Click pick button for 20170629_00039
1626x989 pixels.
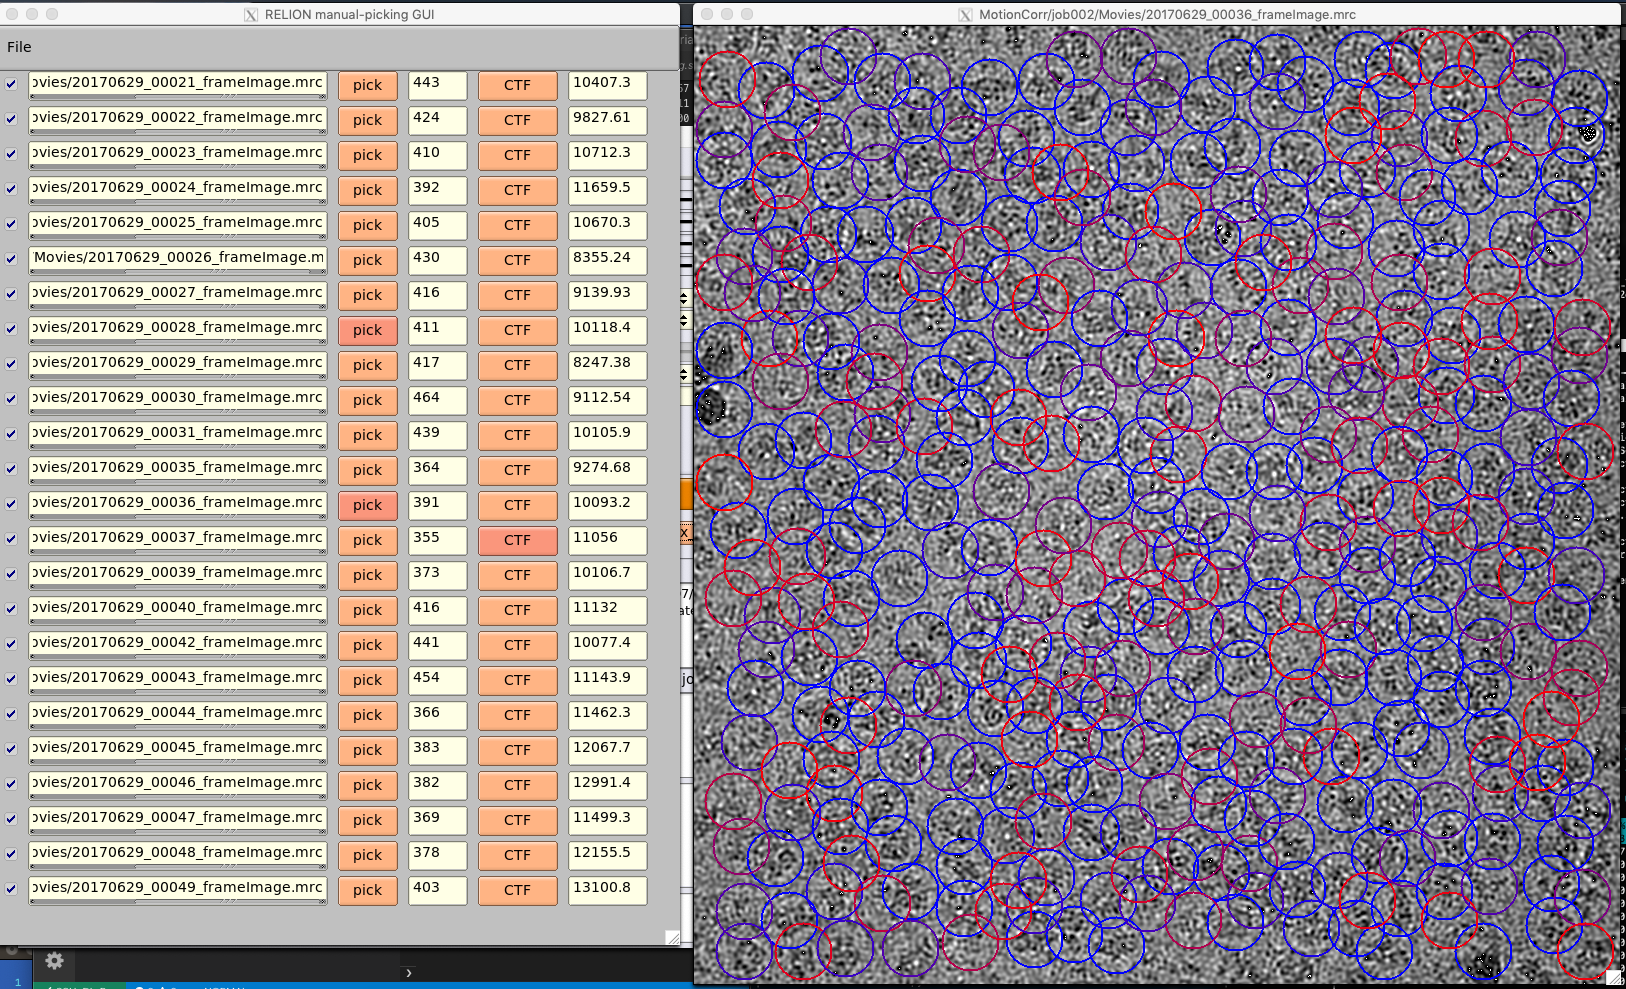coord(367,575)
